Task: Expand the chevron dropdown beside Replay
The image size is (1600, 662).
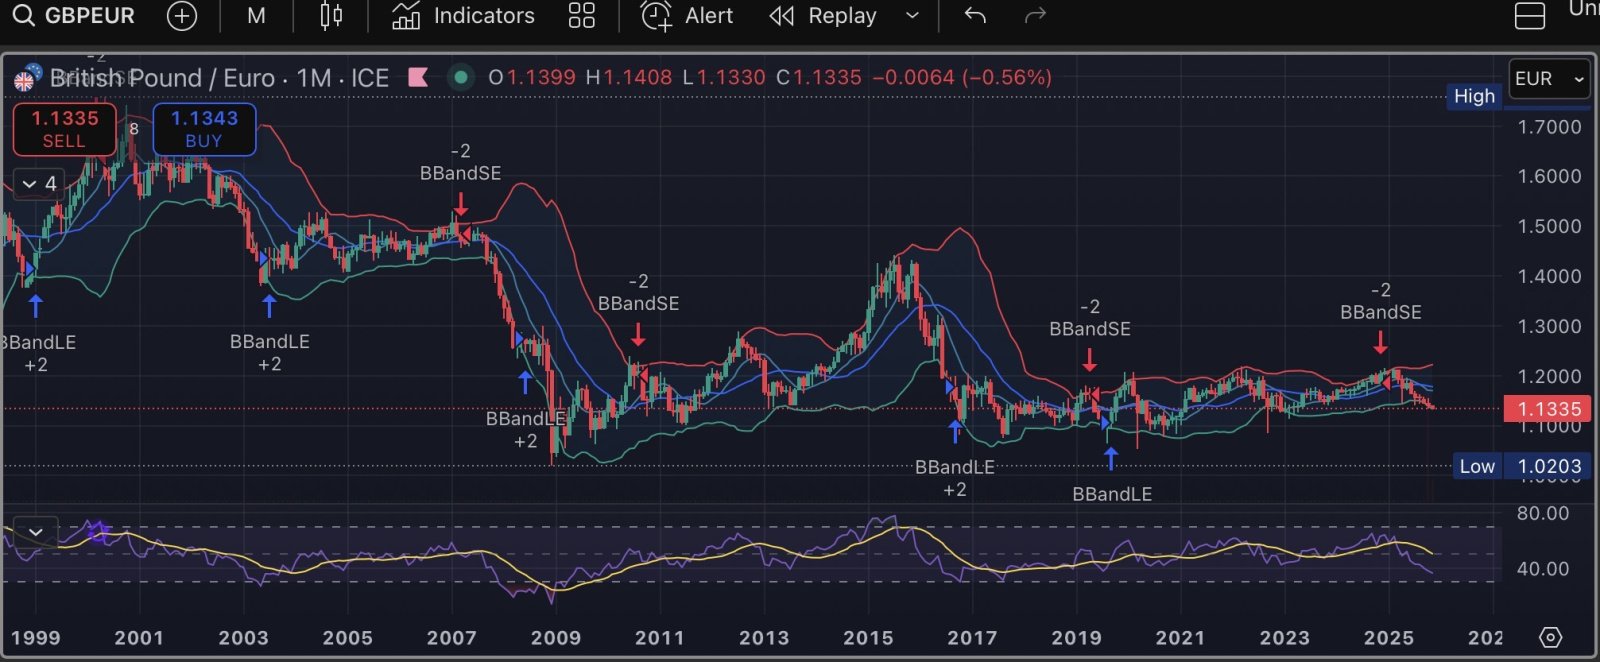Action: point(912,16)
